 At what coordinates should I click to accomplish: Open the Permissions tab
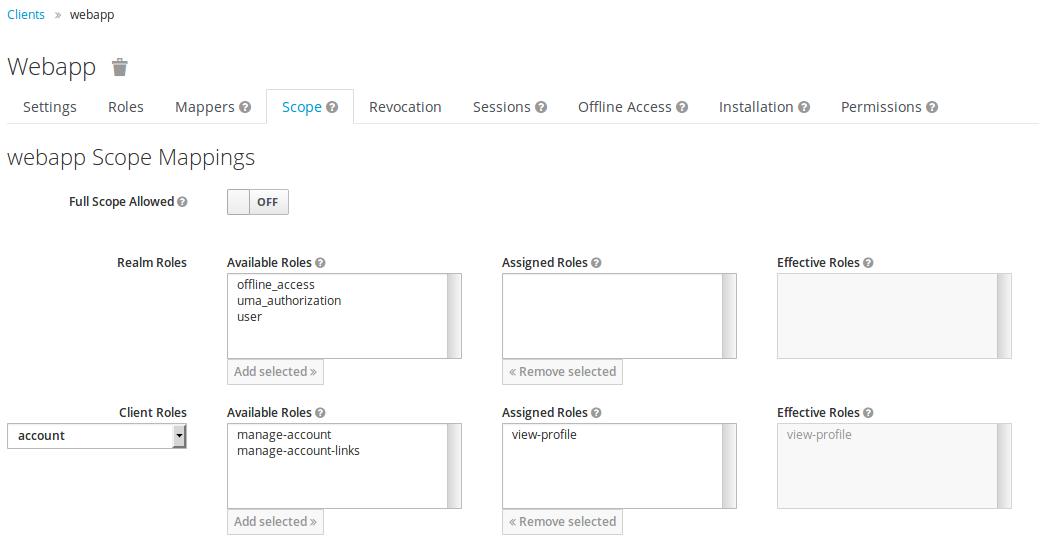[881, 107]
